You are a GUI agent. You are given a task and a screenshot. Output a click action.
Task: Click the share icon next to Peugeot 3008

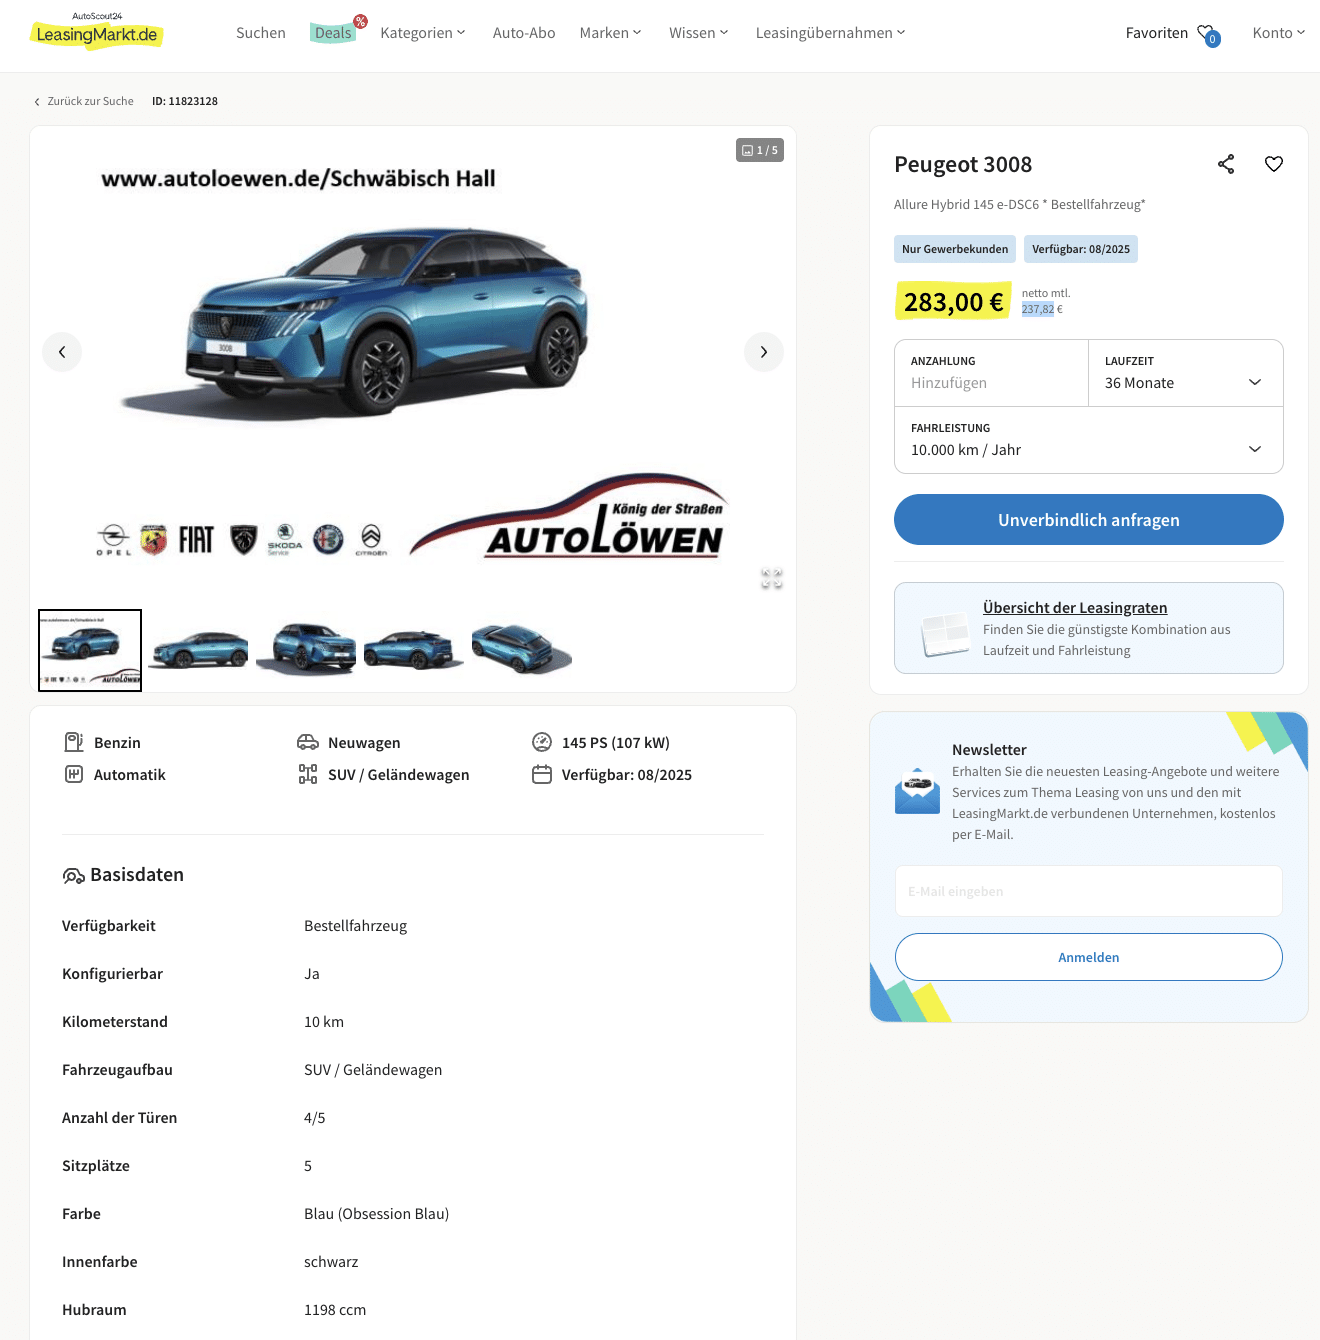1226,164
